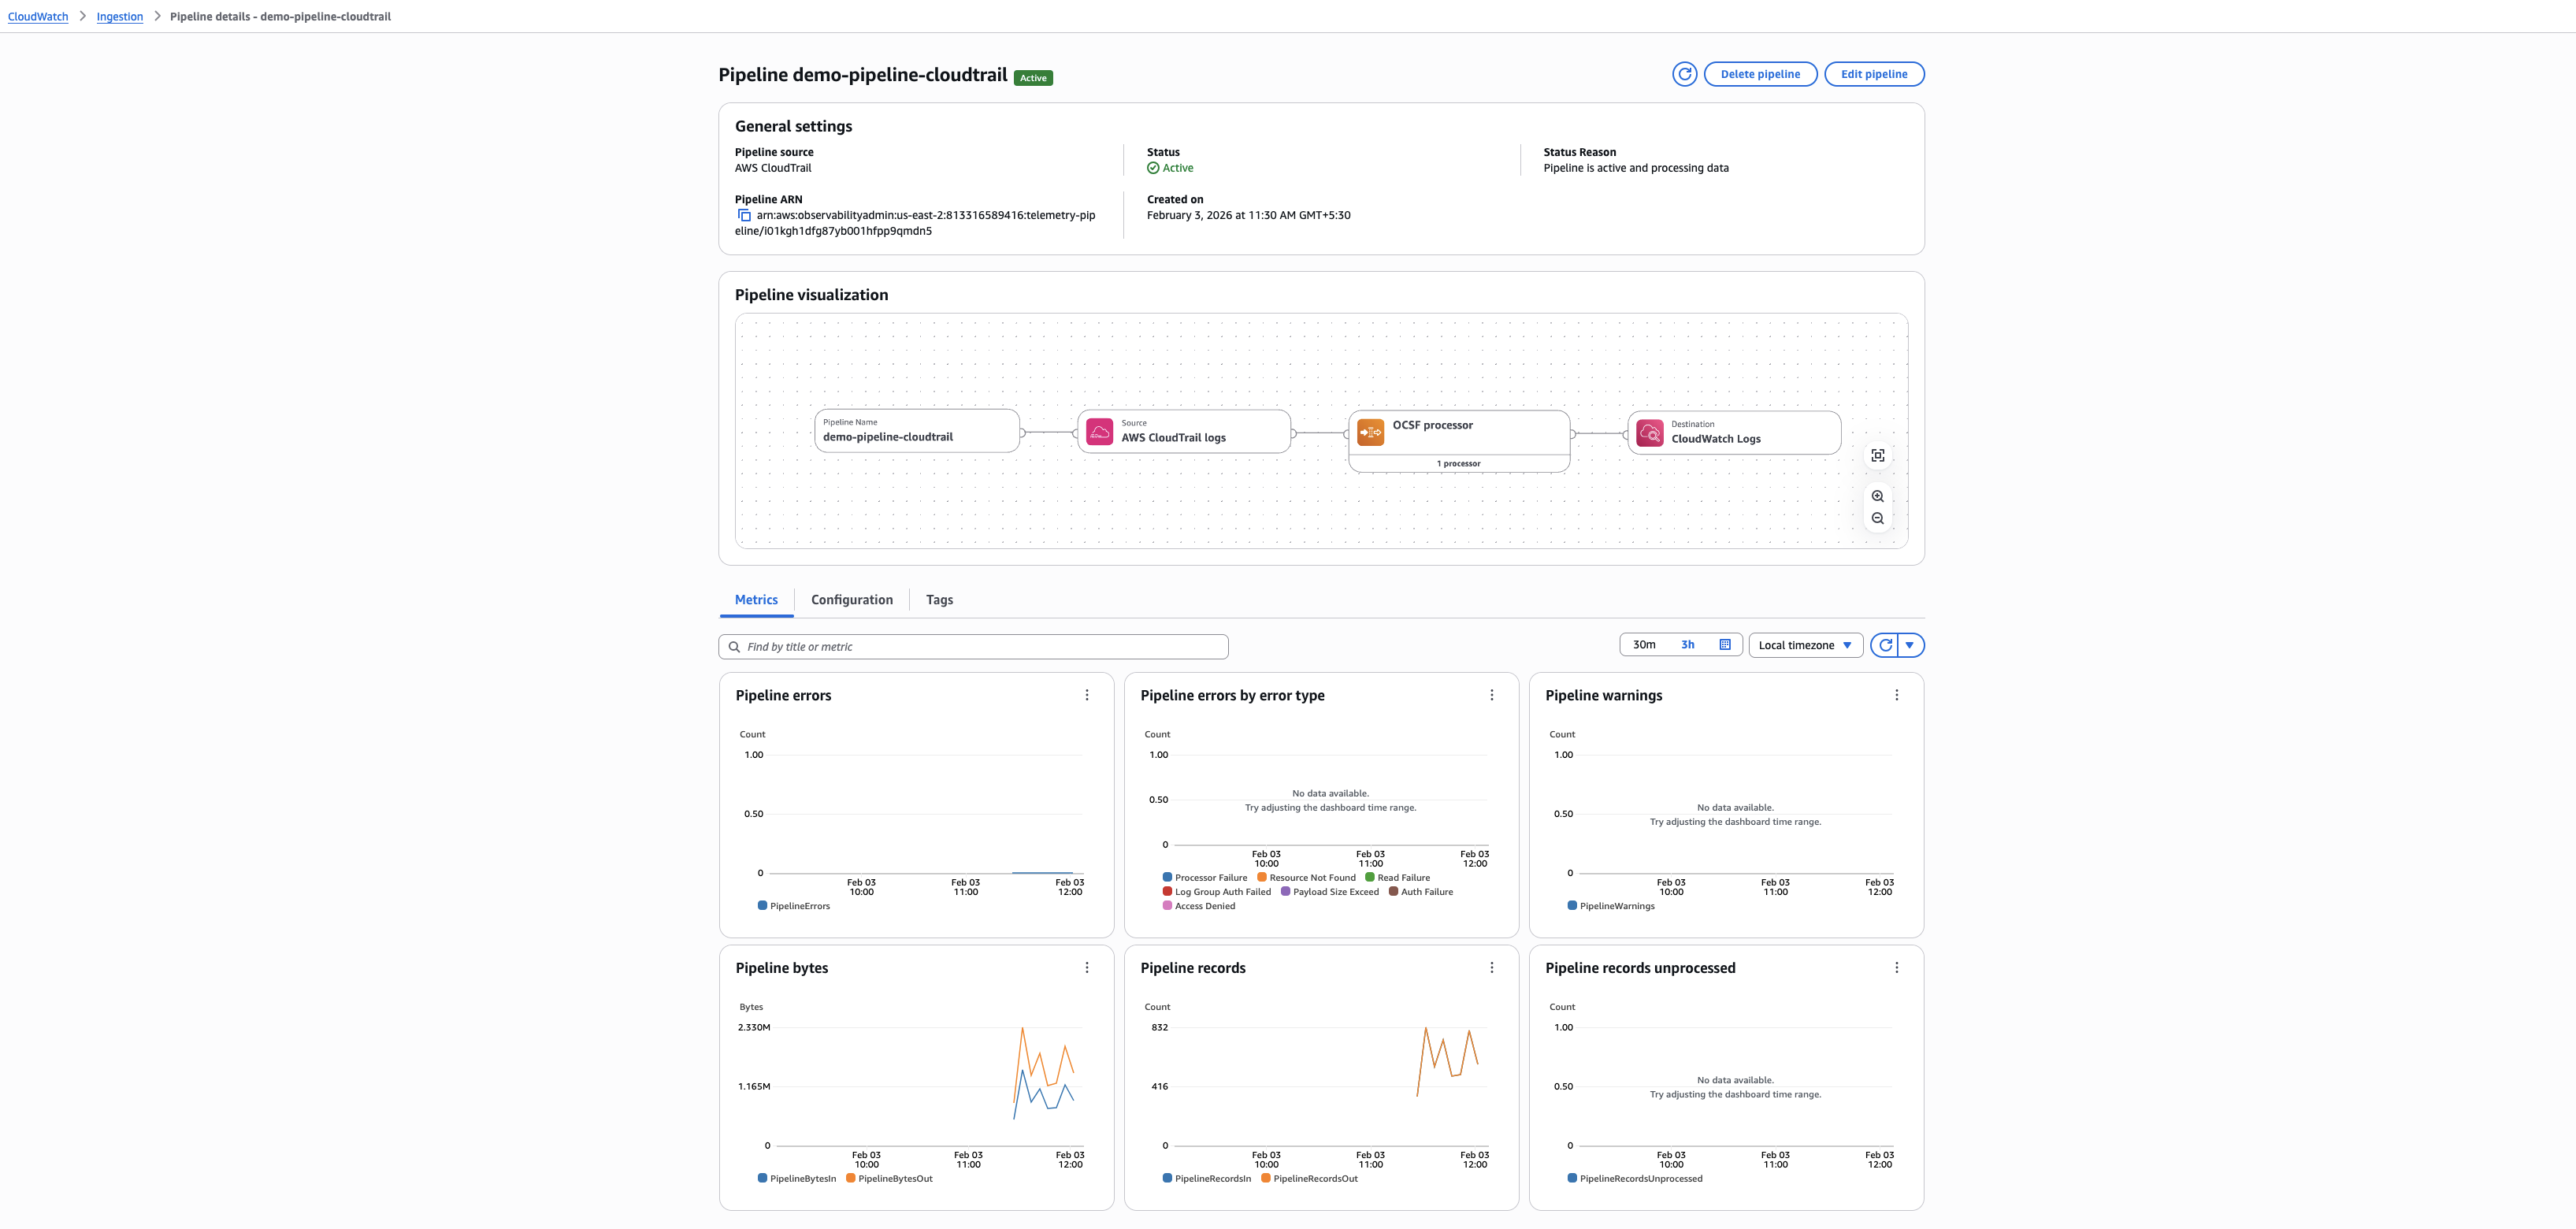The image size is (2576, 1229).
Task: Toggle Processor Failure legend swatch
Action: [x=1167, y=877]
